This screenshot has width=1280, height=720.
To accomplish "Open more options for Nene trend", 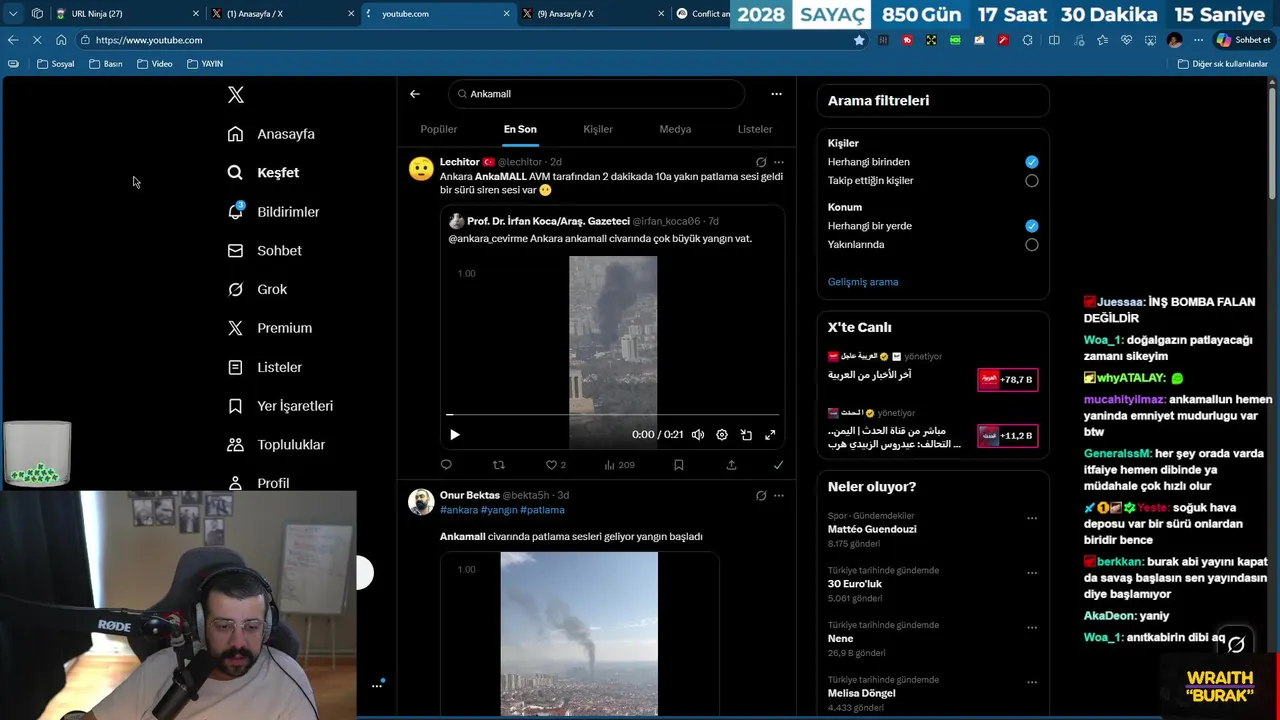I will [x=1031, y=628].
